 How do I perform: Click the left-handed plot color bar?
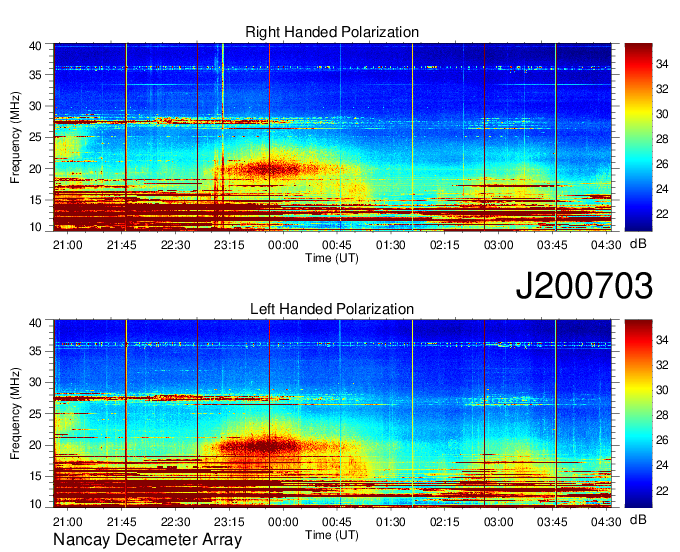coord(638,414)
